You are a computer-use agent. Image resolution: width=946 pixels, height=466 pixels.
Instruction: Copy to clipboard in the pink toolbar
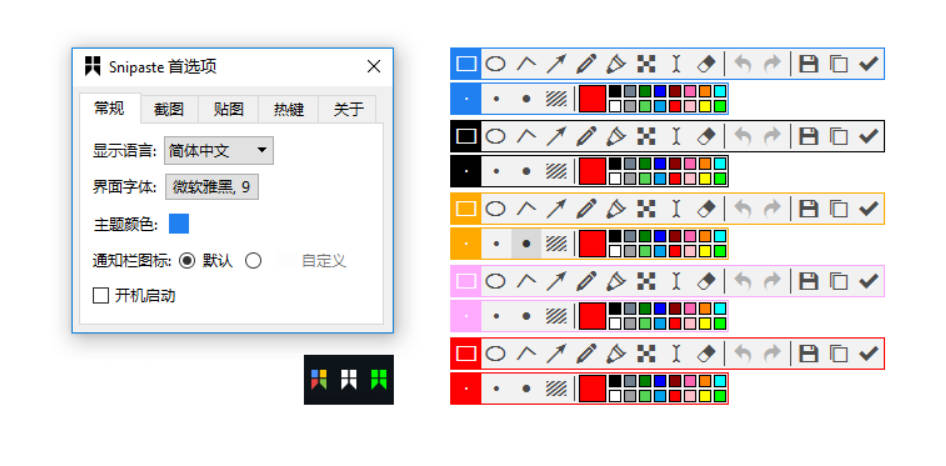click(x=838, y=281)
